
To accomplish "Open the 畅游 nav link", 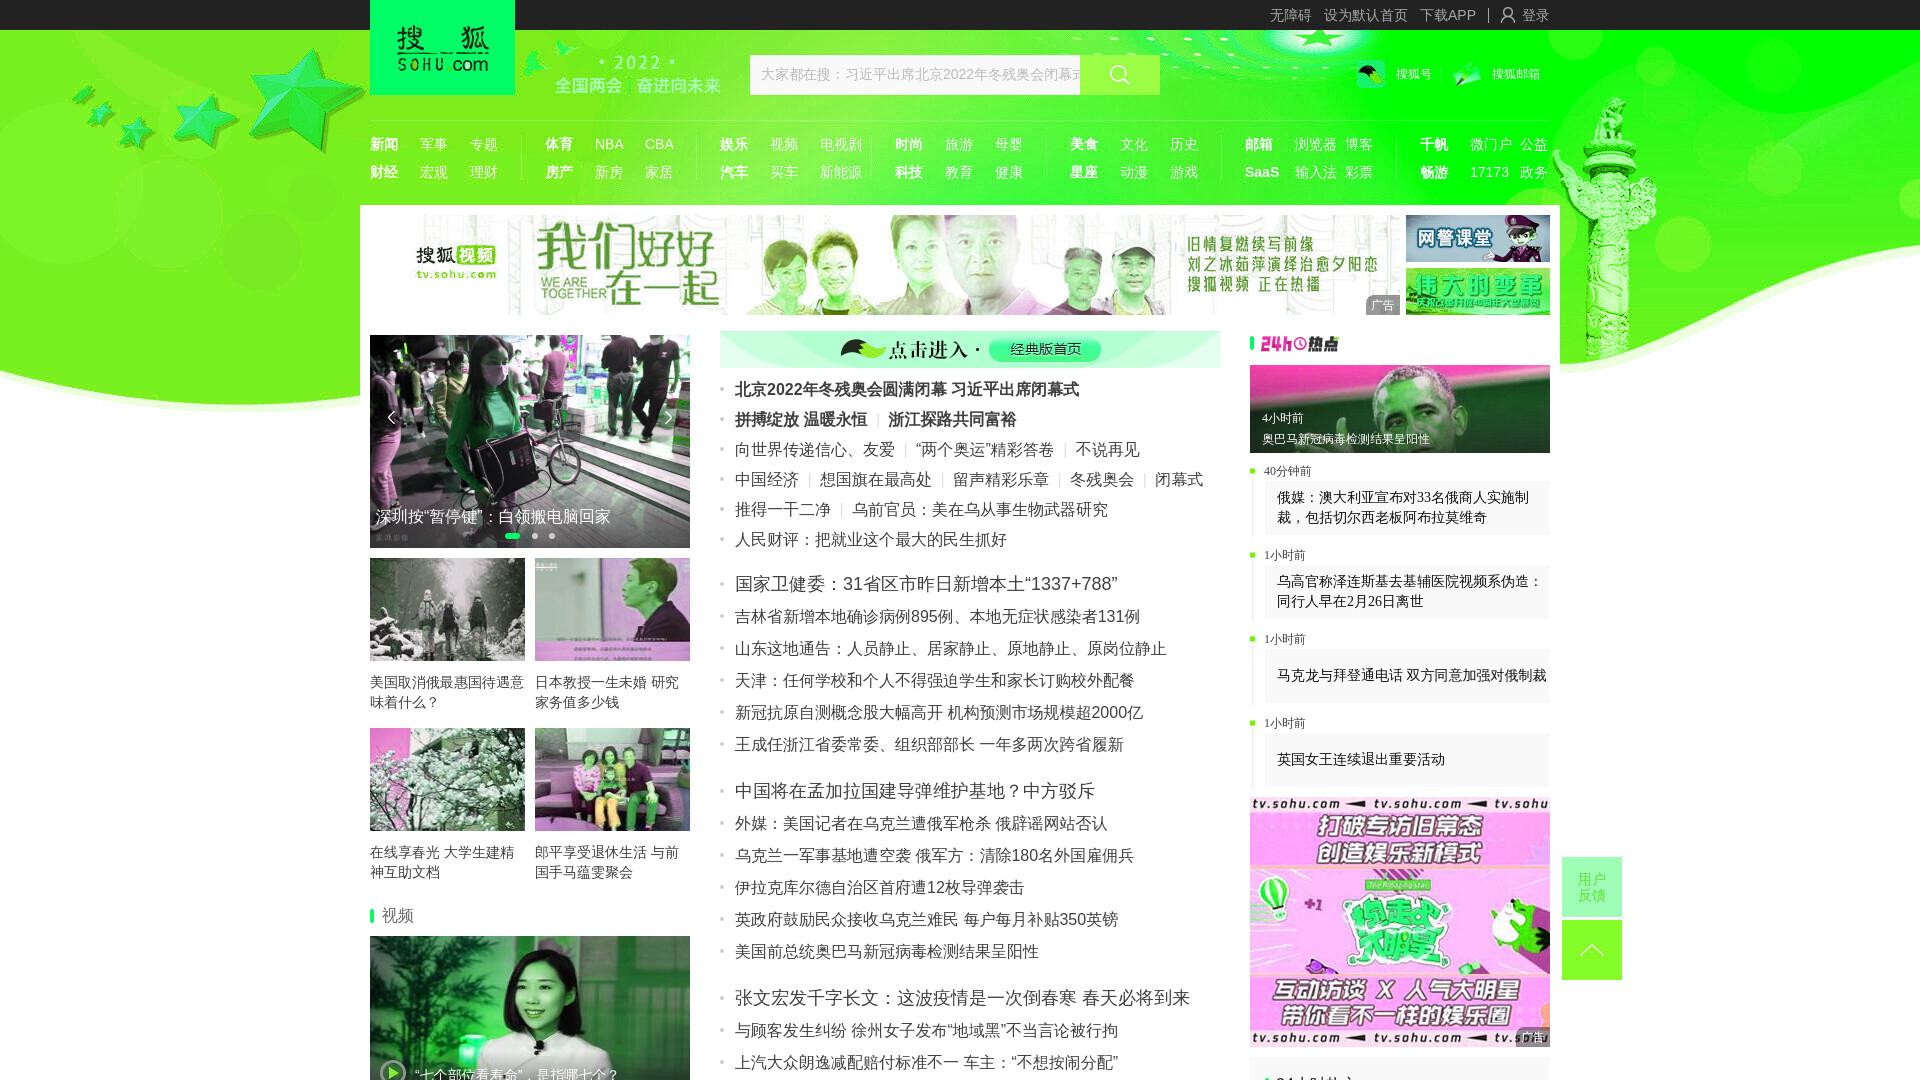I will [x=1434, y=172].
